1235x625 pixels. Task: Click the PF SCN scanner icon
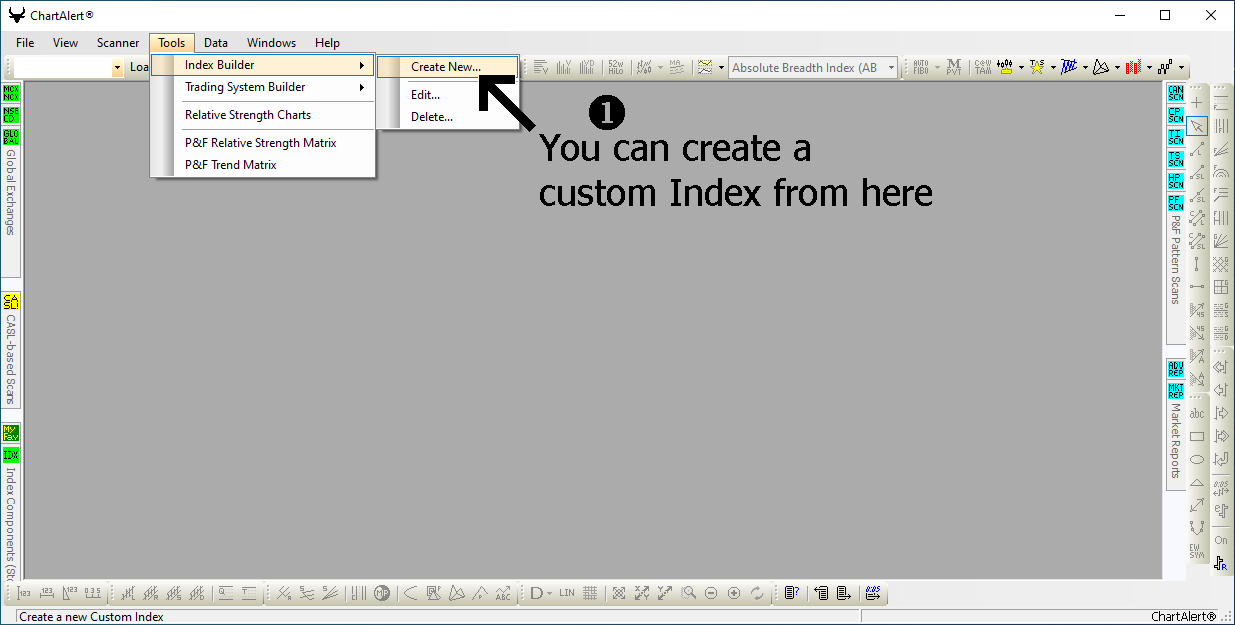[1176, 203]
